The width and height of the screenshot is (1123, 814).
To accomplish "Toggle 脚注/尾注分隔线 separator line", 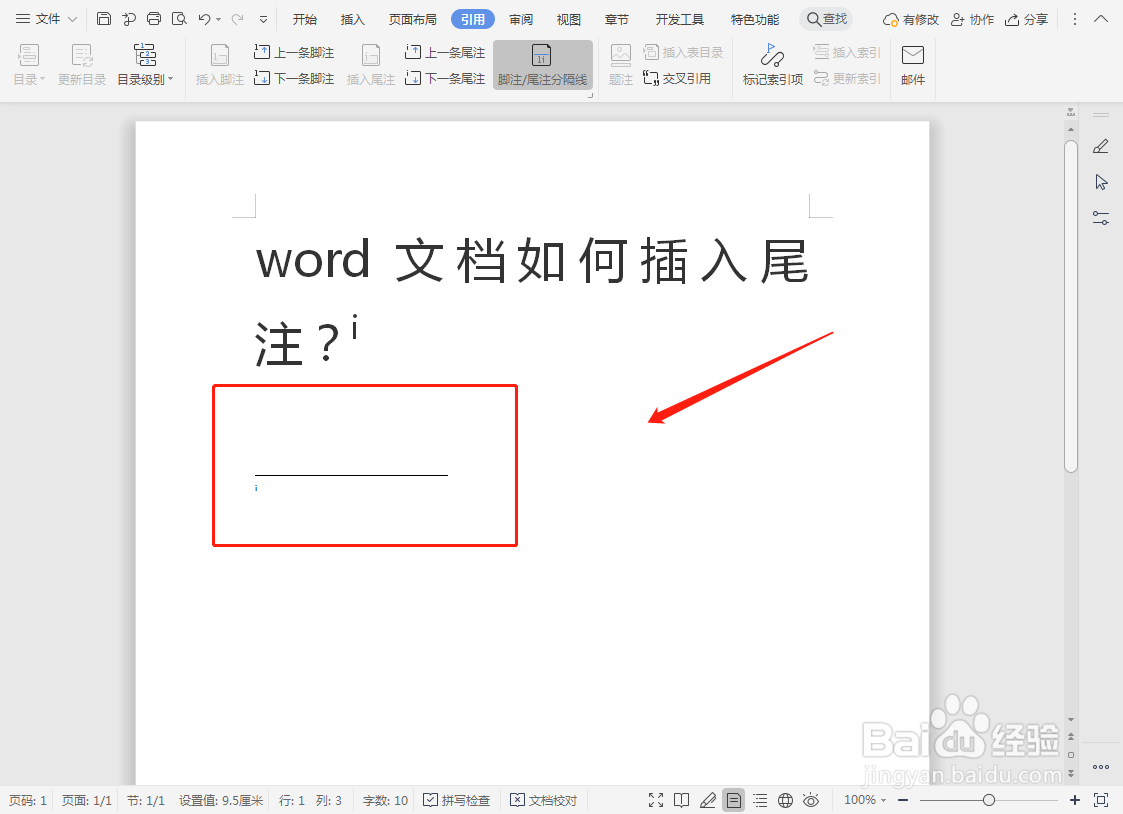I will pyautogui.click(x=542, y=64).
